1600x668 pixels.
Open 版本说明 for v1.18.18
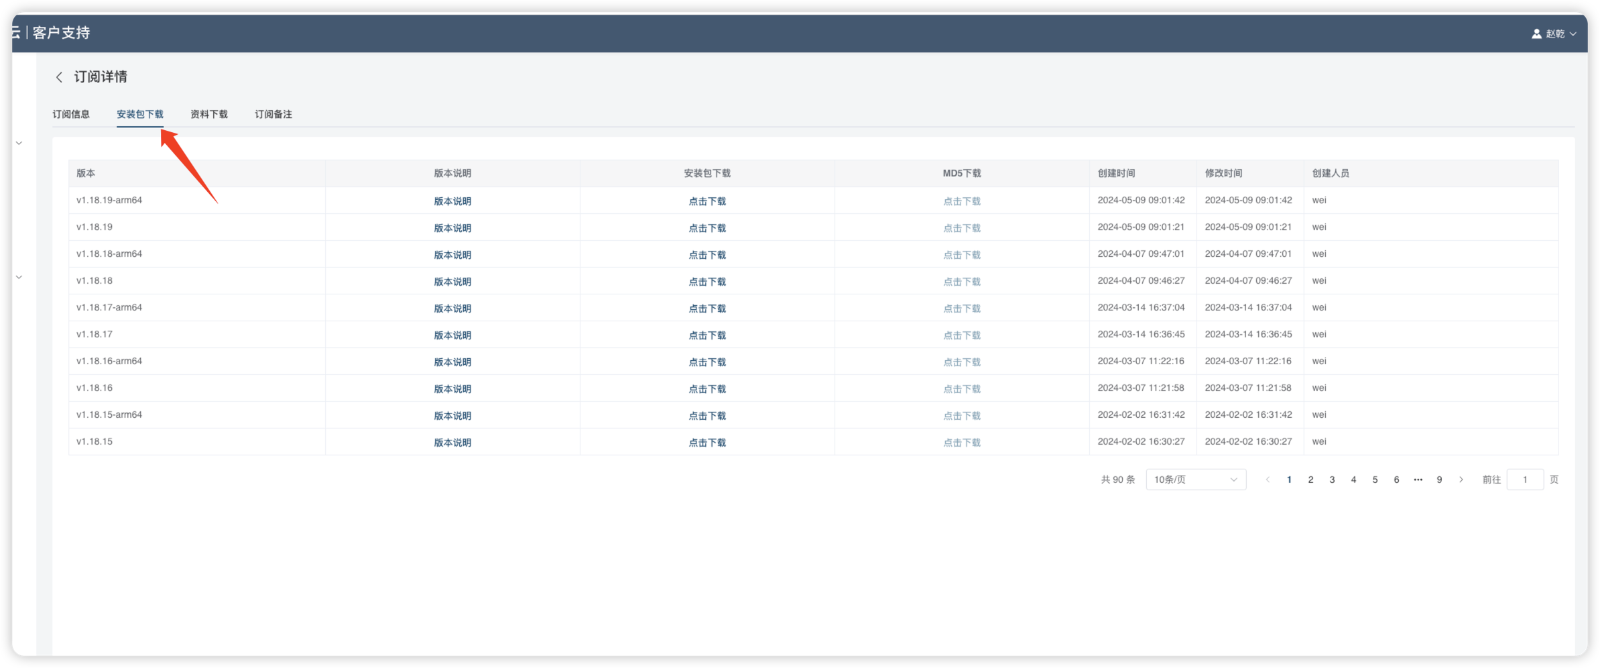point(452,282)
